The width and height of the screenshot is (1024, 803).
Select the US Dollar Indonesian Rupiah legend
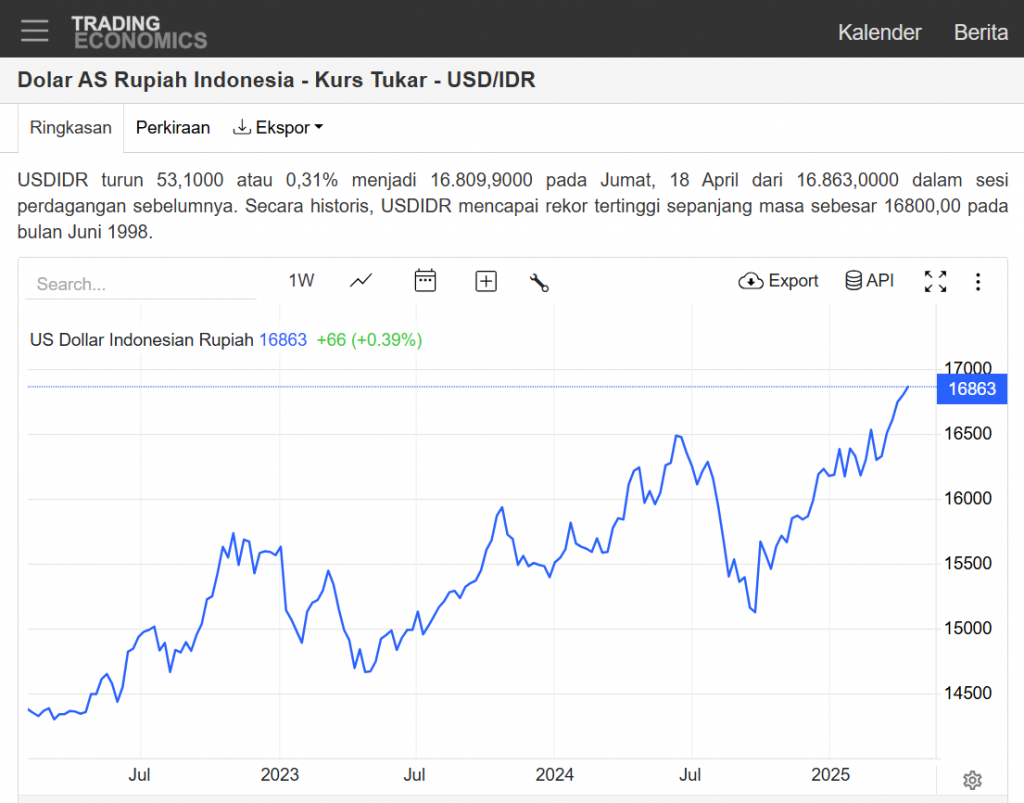click(141, 340)
